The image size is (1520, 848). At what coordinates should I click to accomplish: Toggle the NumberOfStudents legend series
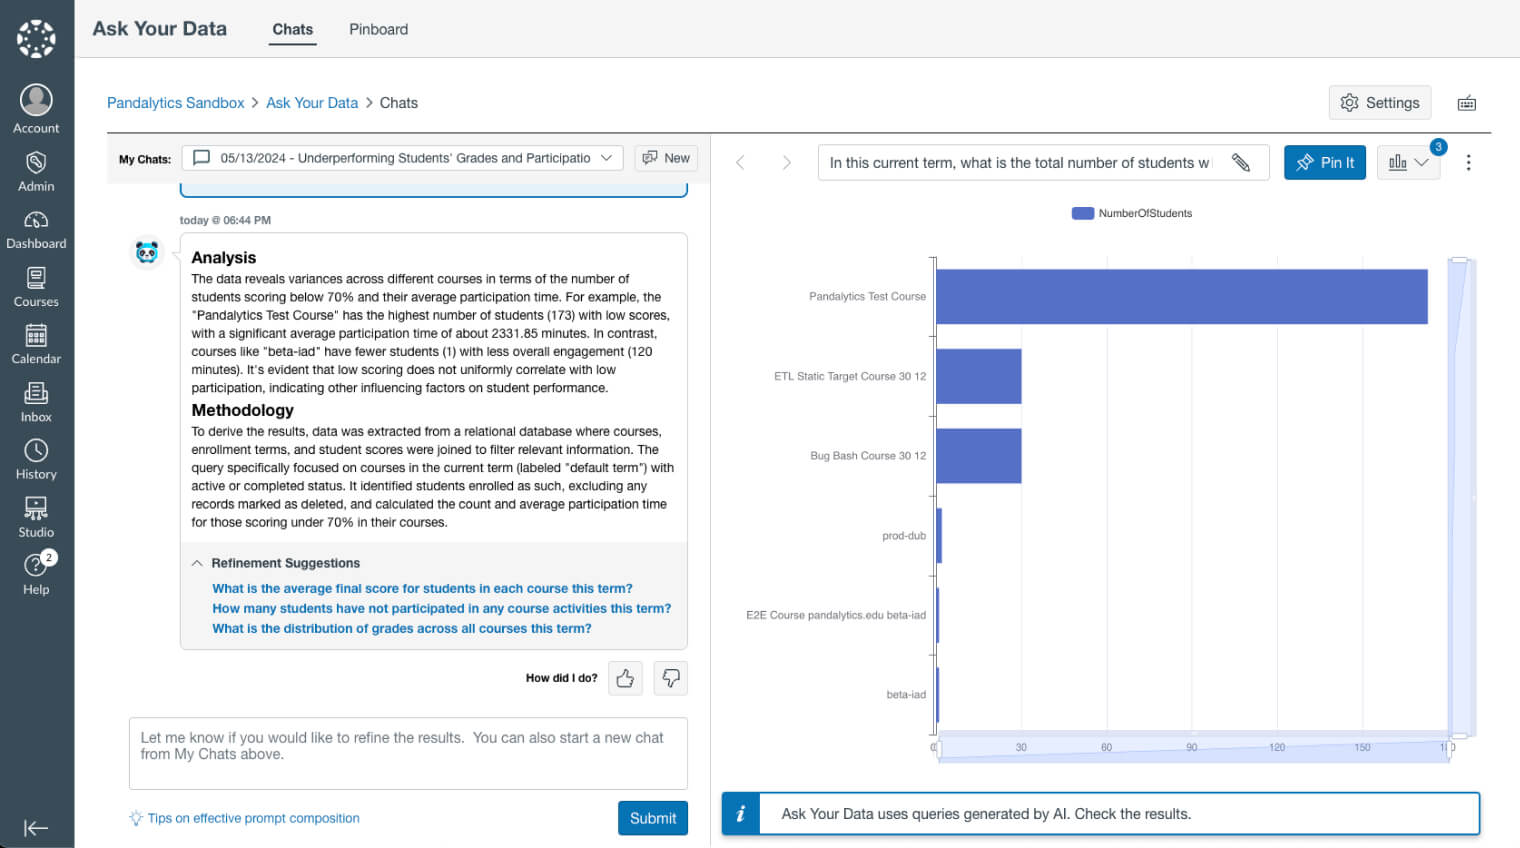1132,213
